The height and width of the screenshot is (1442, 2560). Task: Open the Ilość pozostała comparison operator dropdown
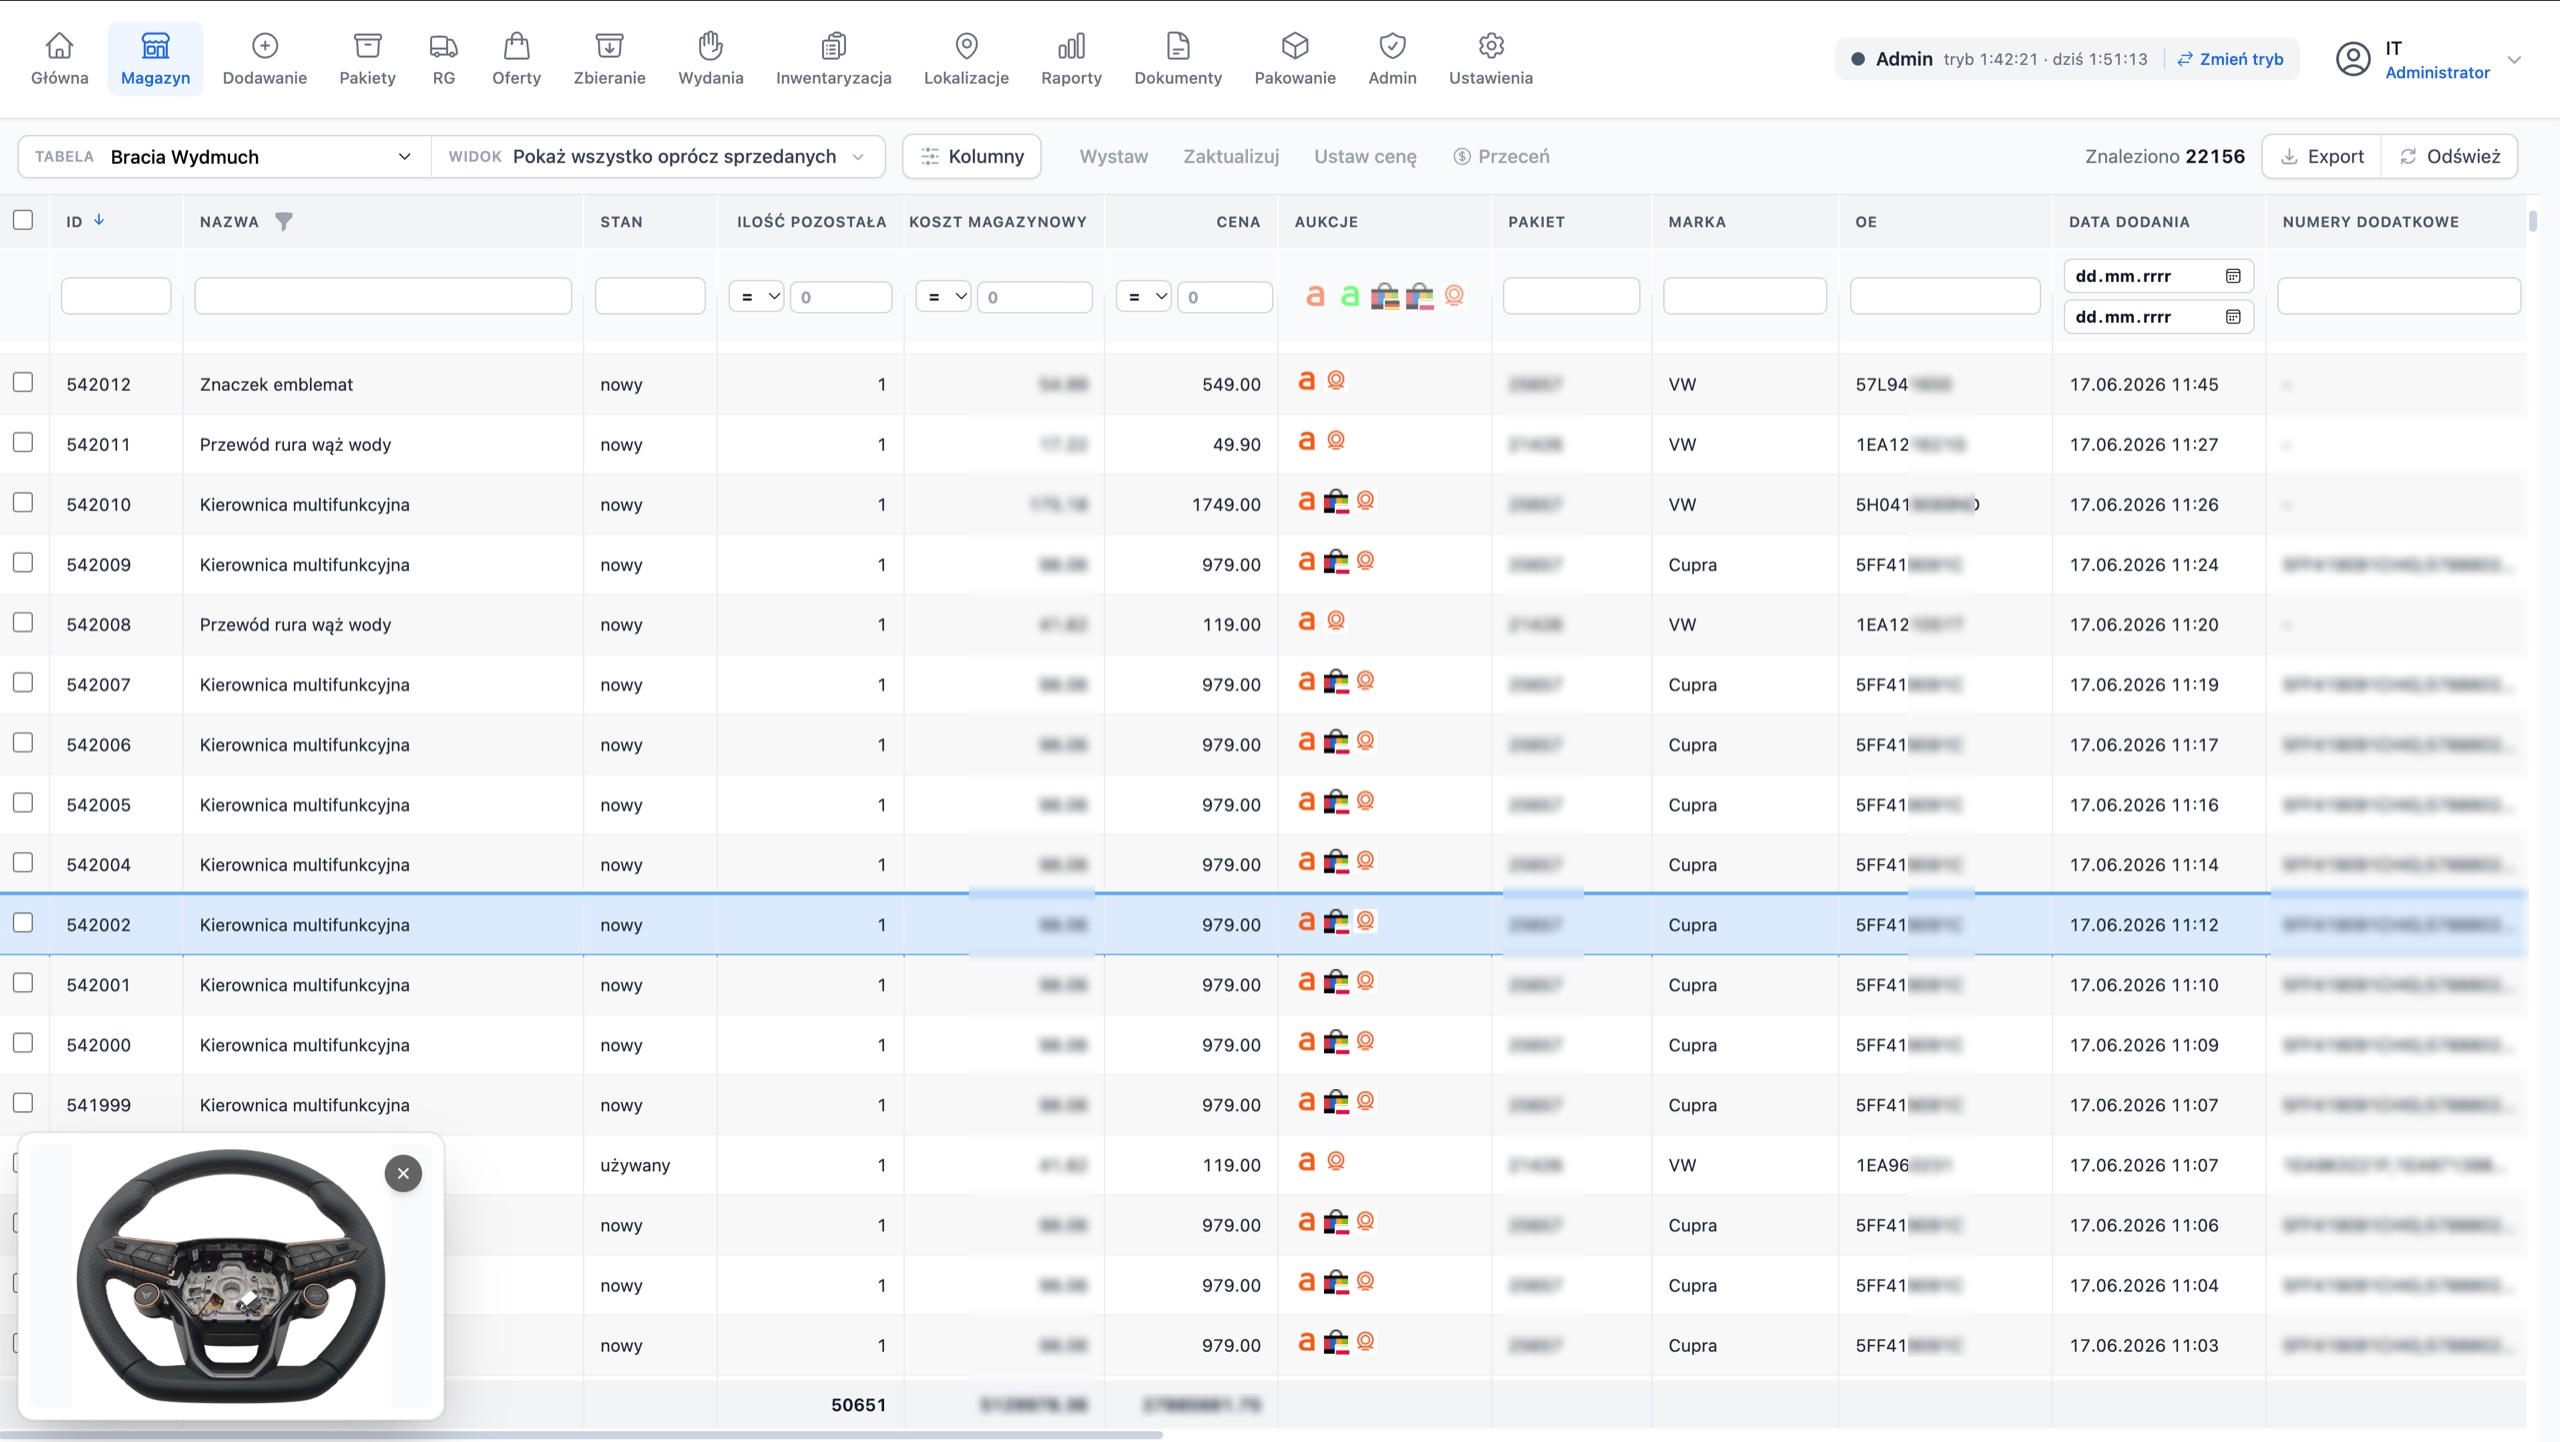click(756, 297)
